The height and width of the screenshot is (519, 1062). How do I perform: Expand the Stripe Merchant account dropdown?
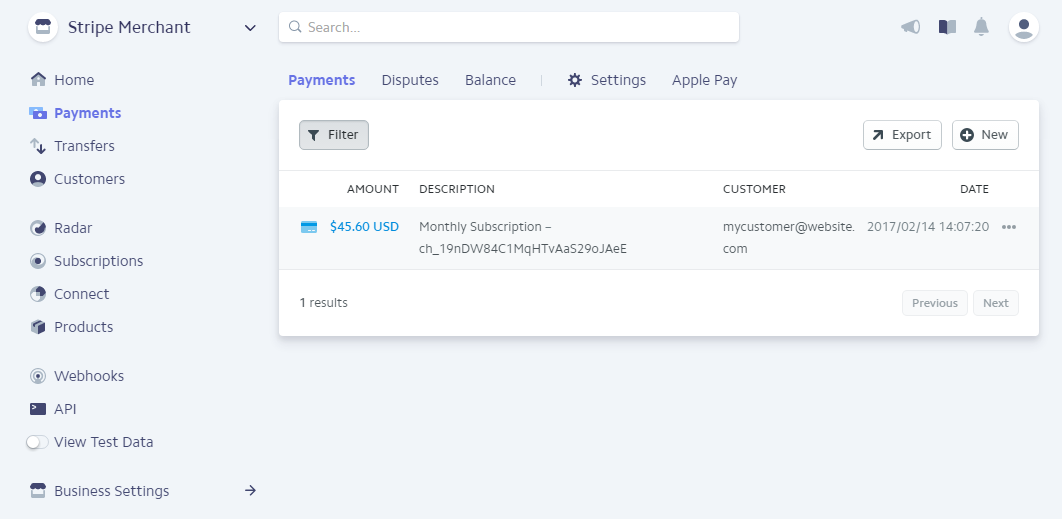tap(250, 28)
